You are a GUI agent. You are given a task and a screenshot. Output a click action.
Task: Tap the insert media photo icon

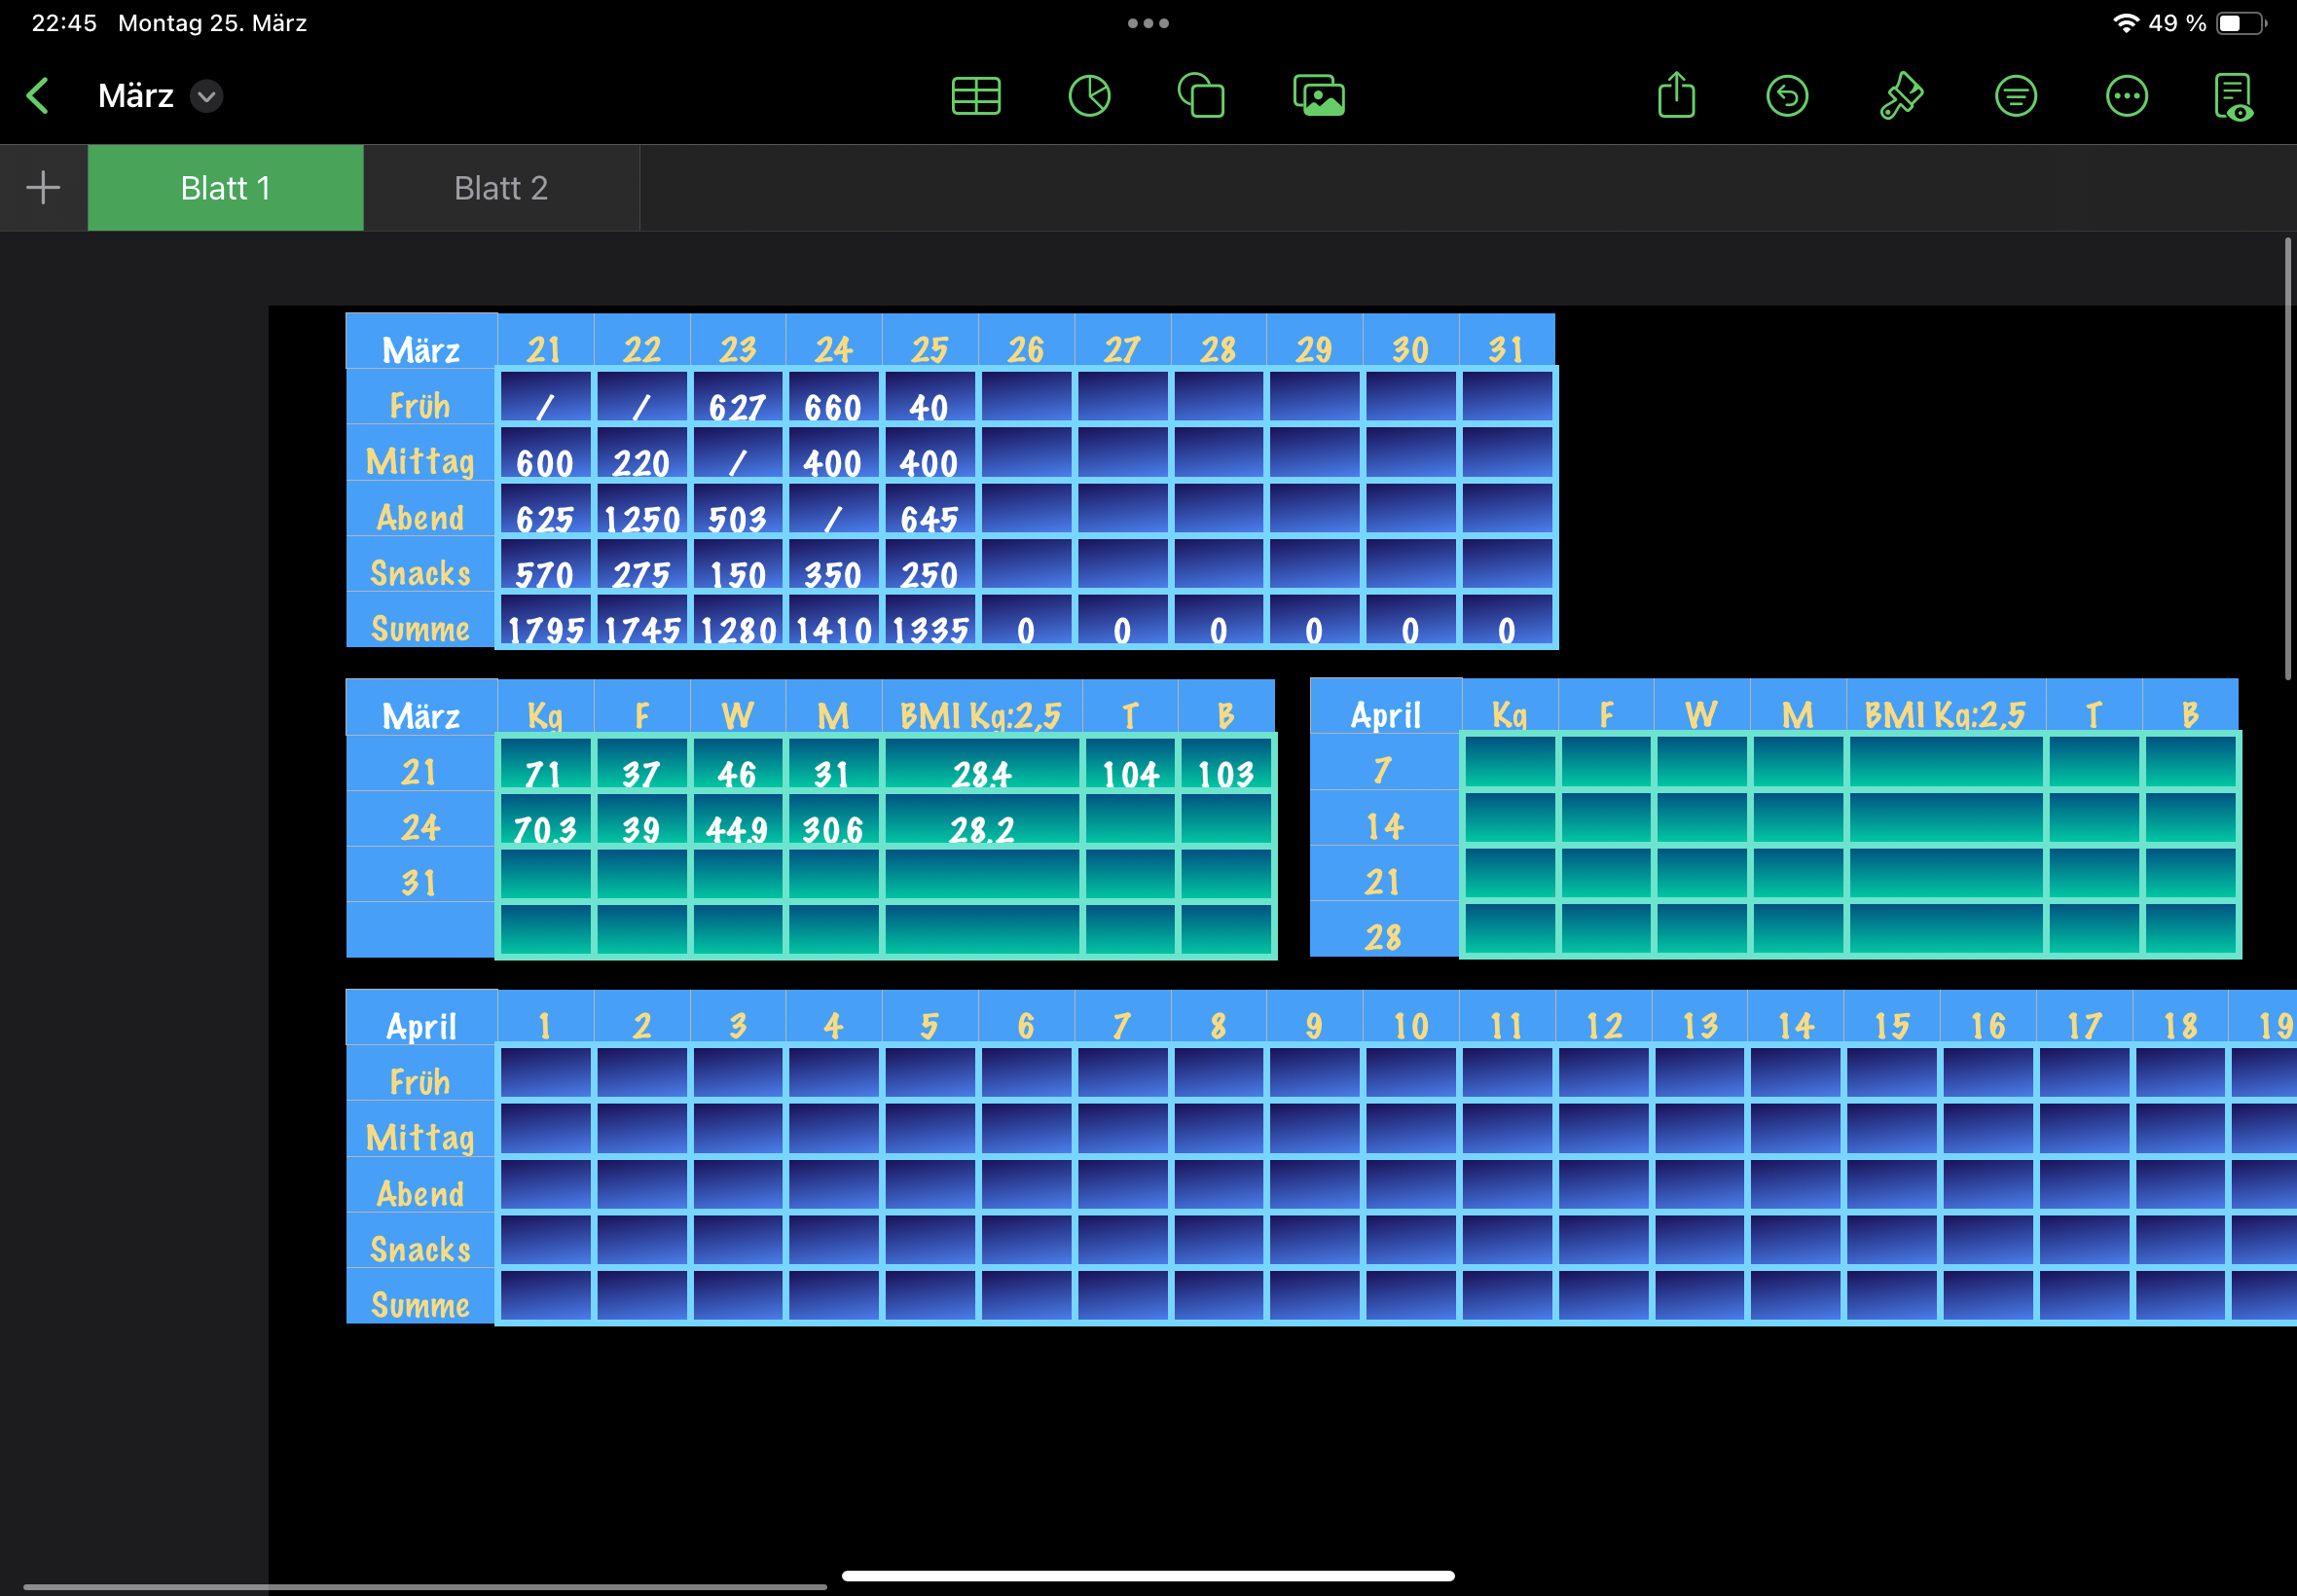1318,96
